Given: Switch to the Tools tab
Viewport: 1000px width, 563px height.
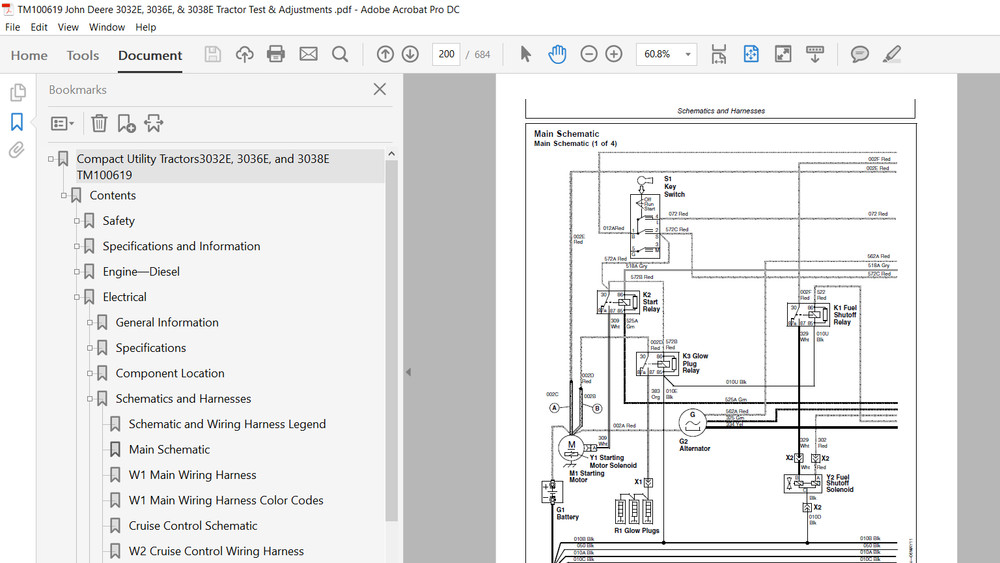Looking at the screenshot, I should click(x=83, y=55).
